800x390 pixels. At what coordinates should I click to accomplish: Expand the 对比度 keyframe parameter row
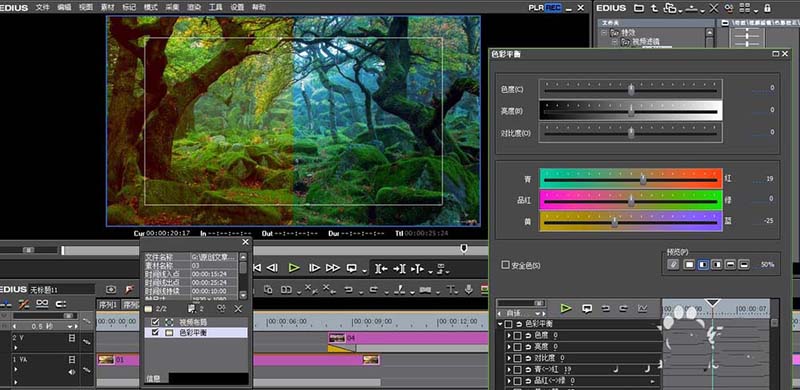509,358
